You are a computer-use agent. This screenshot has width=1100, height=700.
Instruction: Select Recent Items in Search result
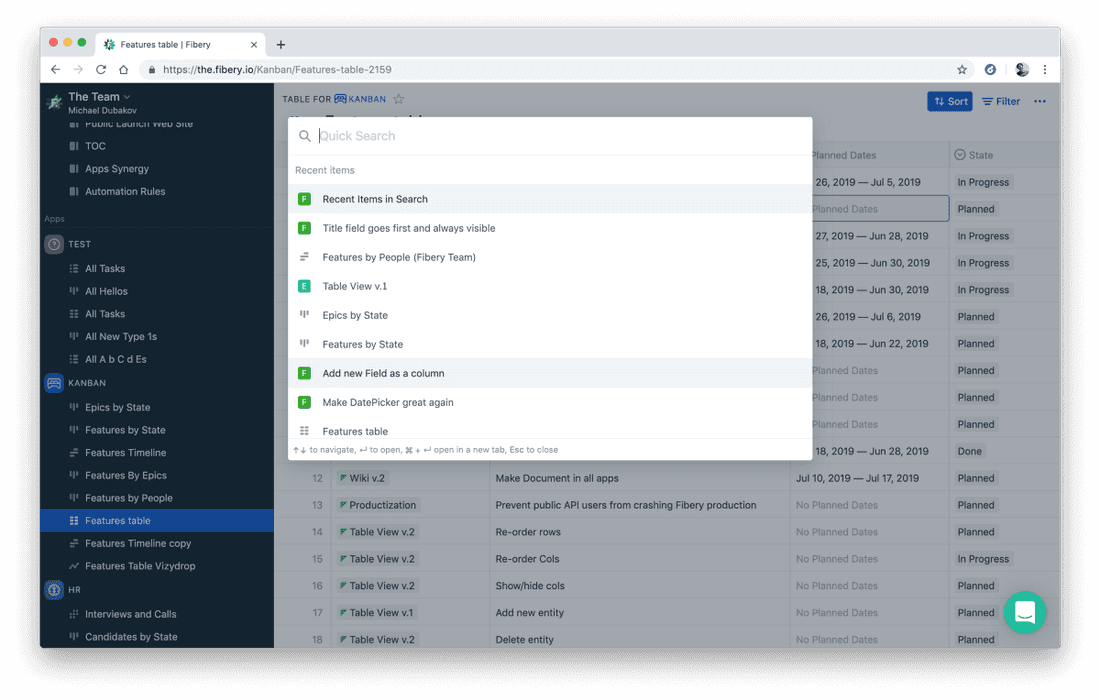pos(375,199)
